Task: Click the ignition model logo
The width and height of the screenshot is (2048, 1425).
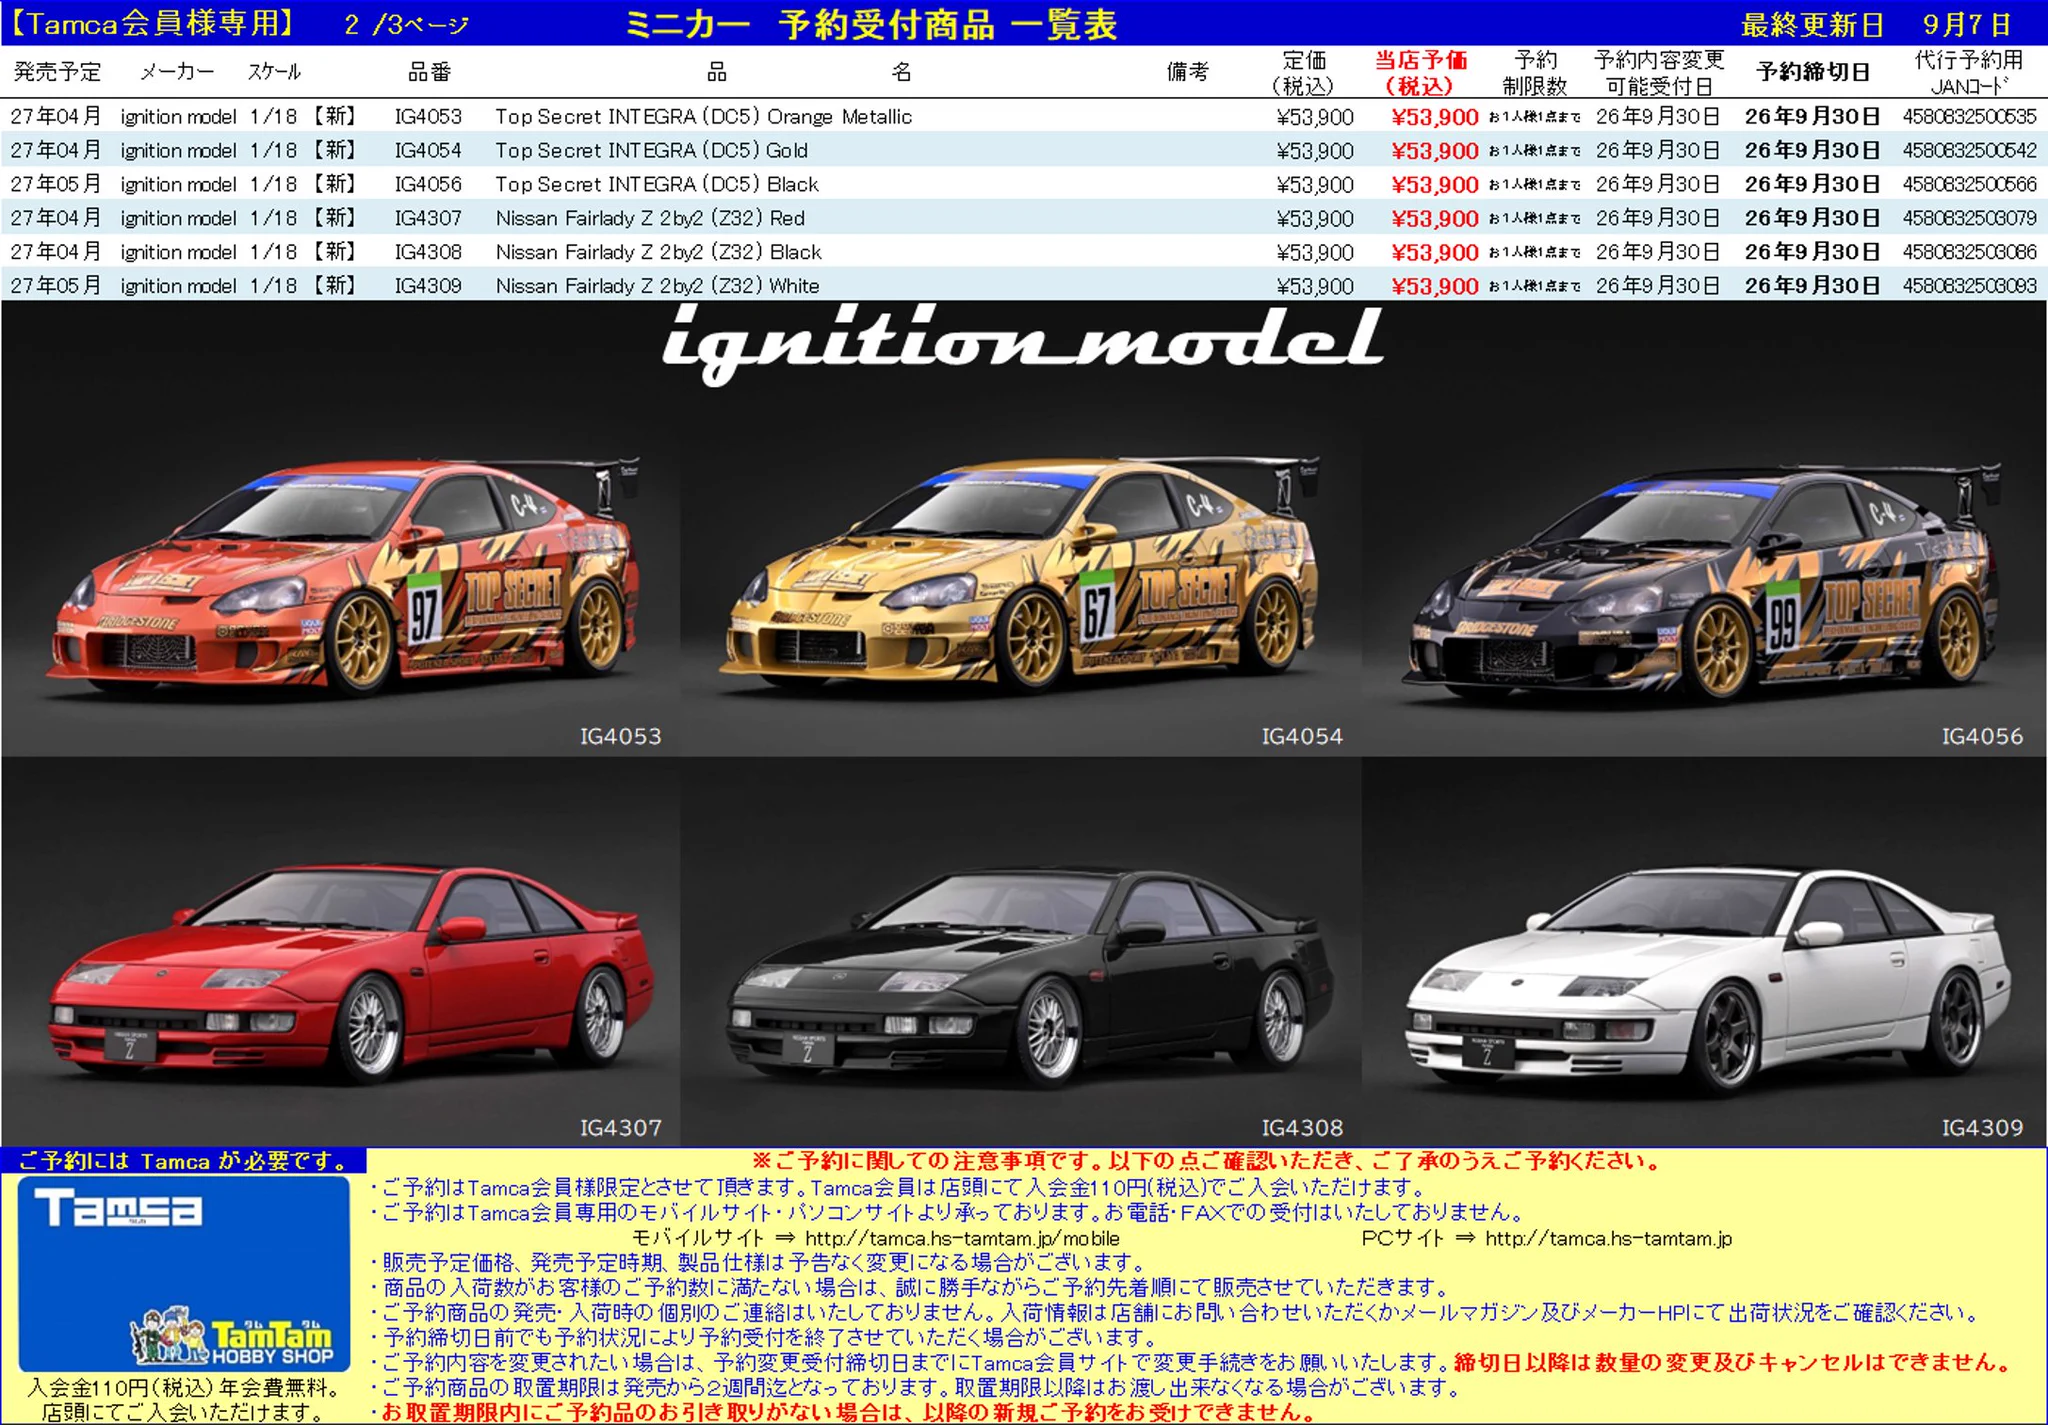Action: tap(1022, 343)
